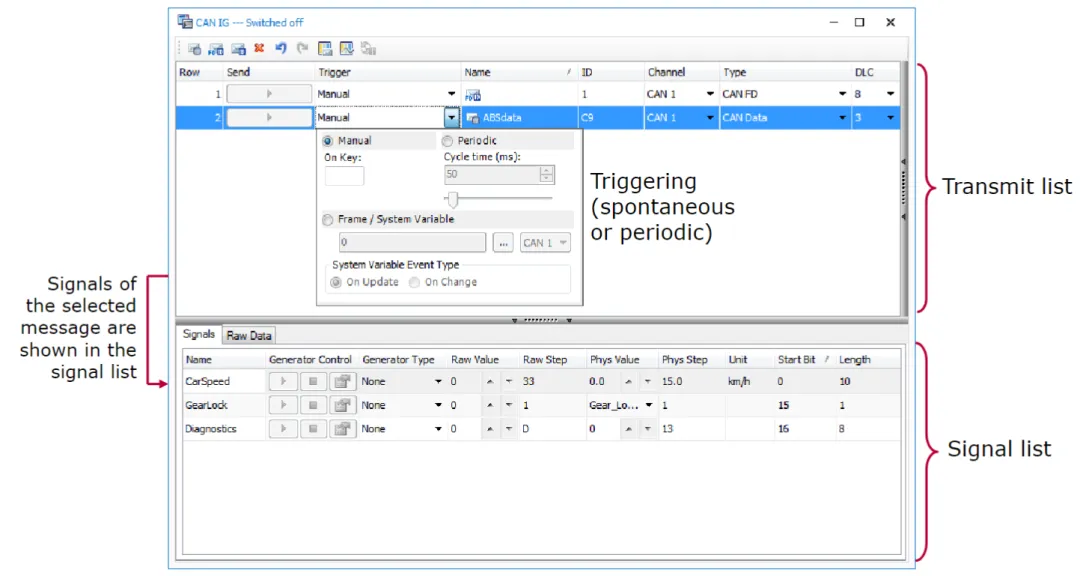The height and width of the screenshot is (576, 1080).
Task: Click the ABSdata message name
Action: click(502, 118)
